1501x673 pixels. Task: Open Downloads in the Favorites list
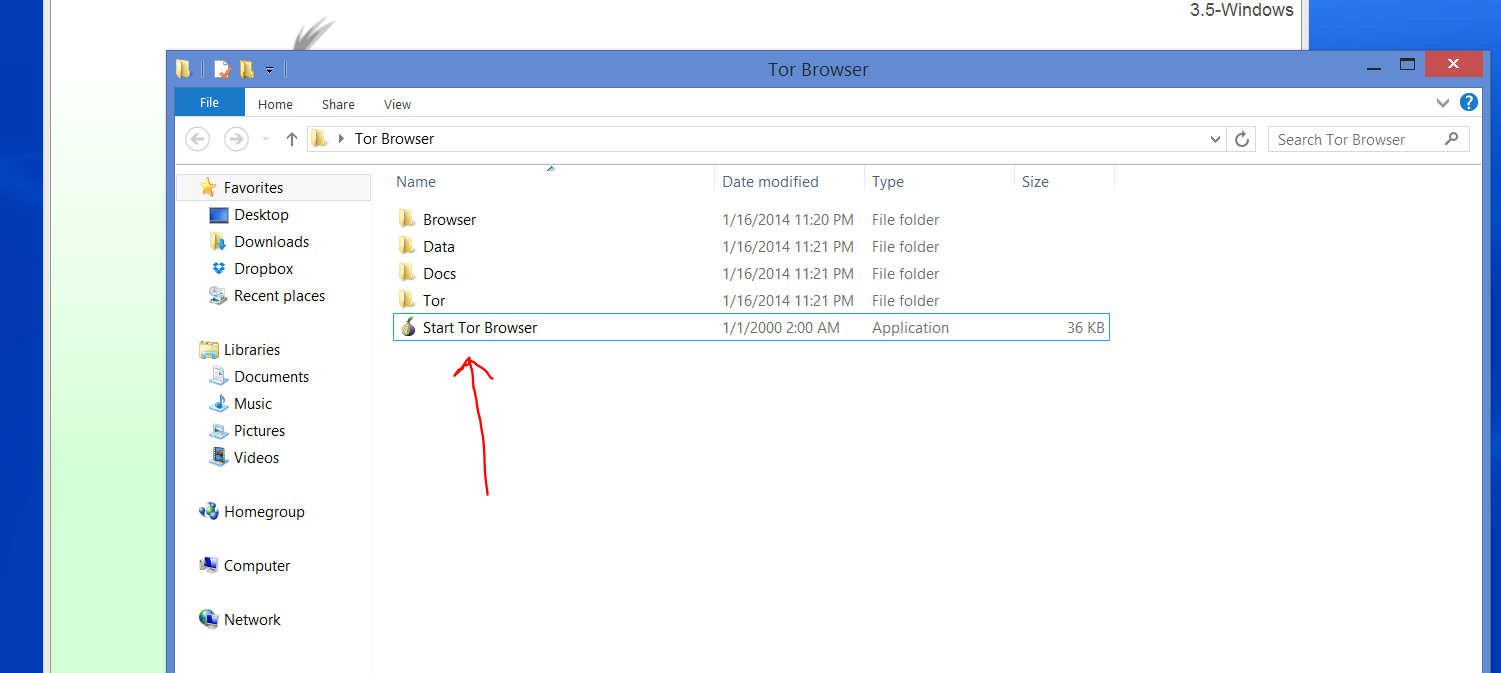(271, 242)
